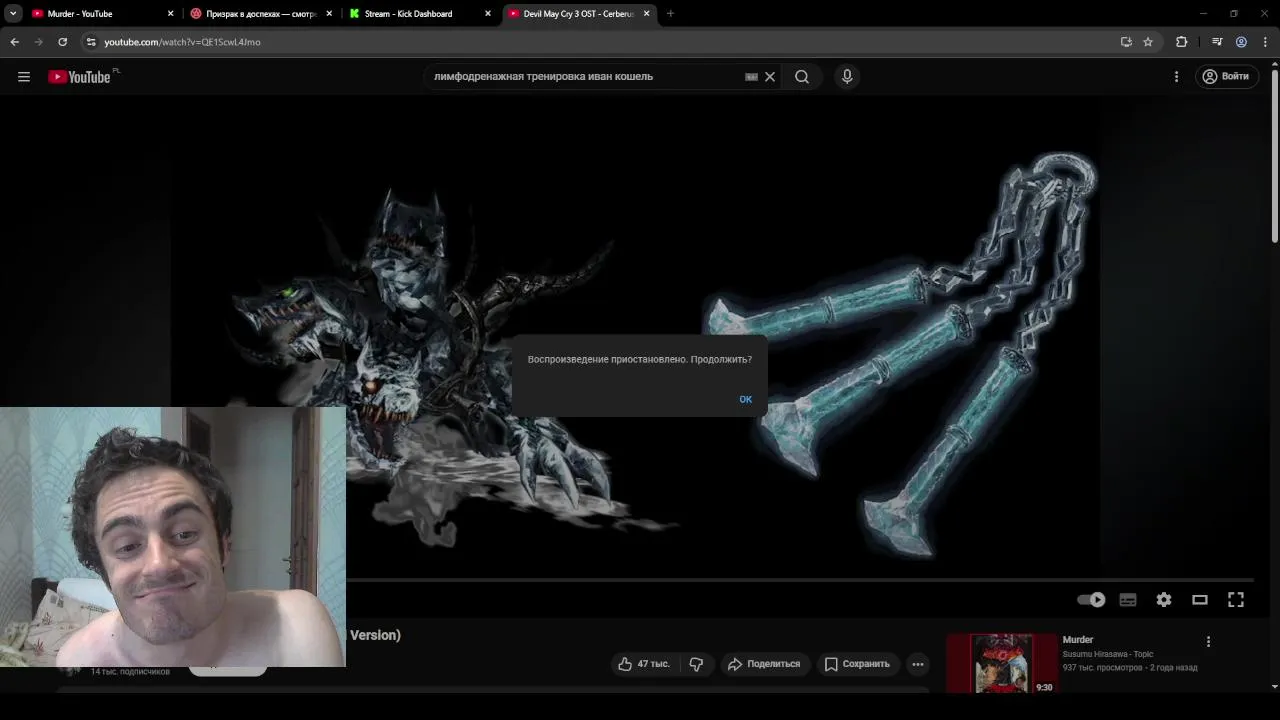This screenshot has width=1280, height=720.
Task: Open the Murder recommended video title
Action: pos(1078,640)
